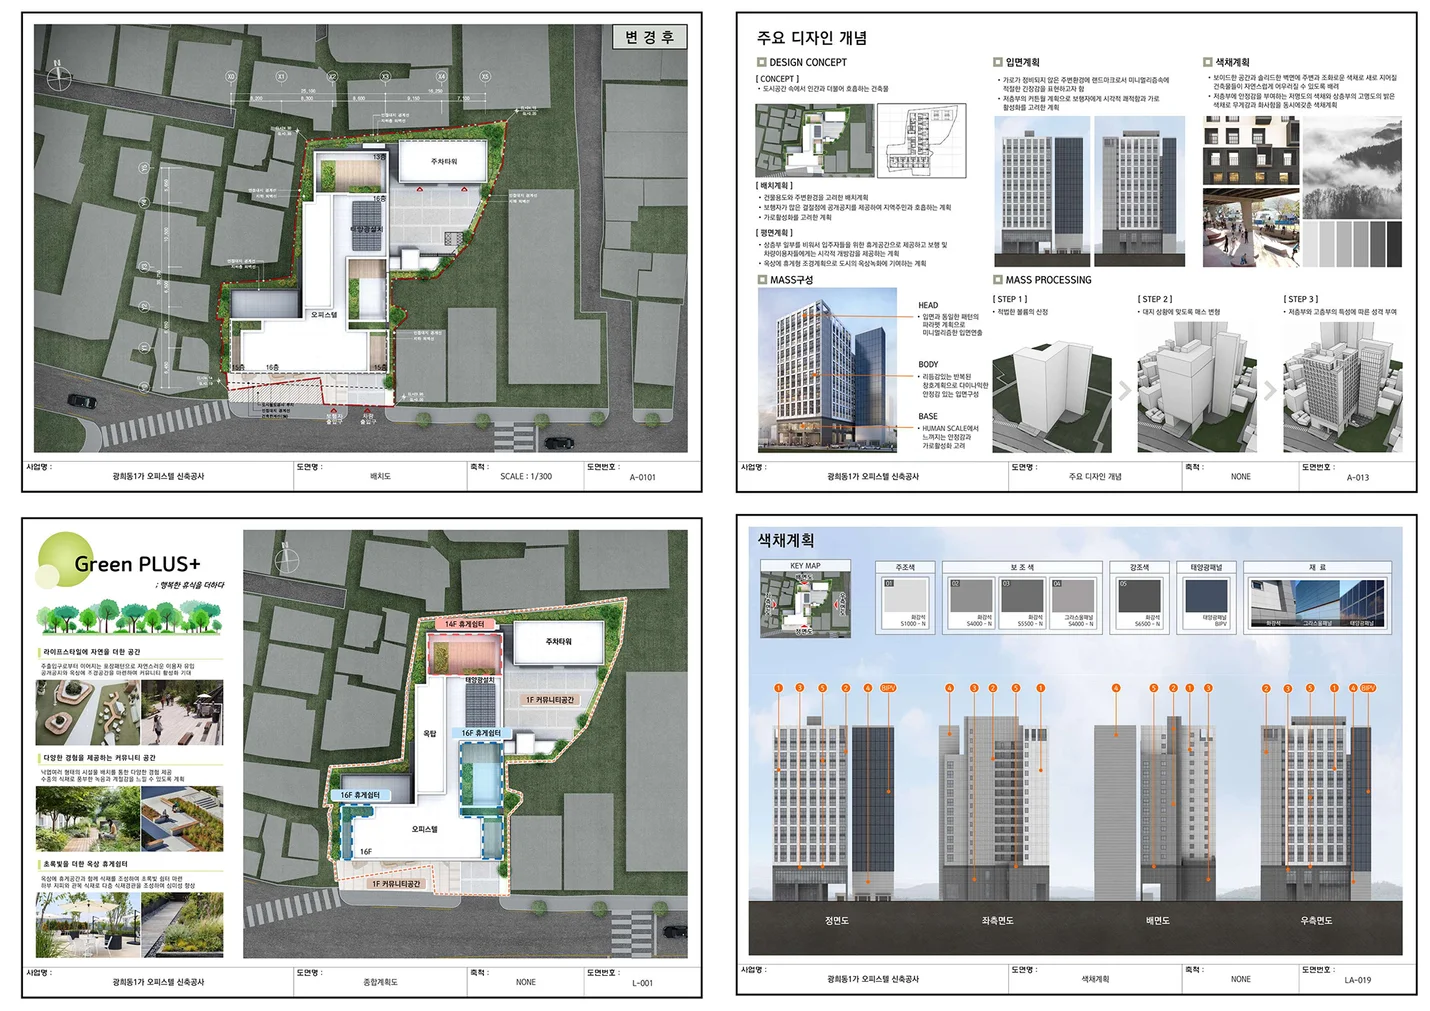The image size is (1430, 1011).
Task: Click the square bullet beside DESIGN CONCEPT
Action: click(x=761, y=62)
